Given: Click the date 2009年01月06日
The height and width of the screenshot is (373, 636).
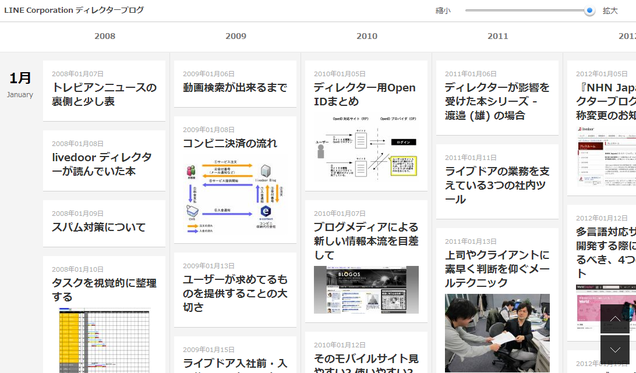Looking at the screenshot, I should tap(208, 74).
